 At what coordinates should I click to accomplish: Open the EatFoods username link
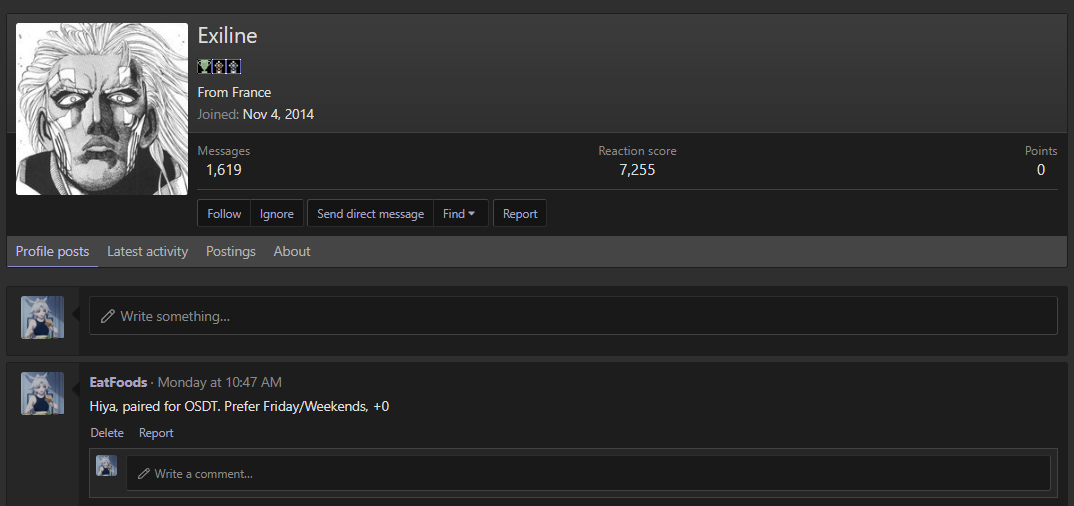click(118, 382)
